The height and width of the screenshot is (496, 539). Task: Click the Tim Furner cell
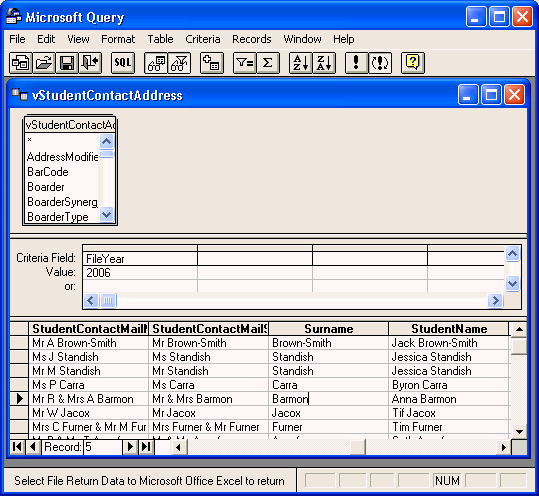[449, 427]
